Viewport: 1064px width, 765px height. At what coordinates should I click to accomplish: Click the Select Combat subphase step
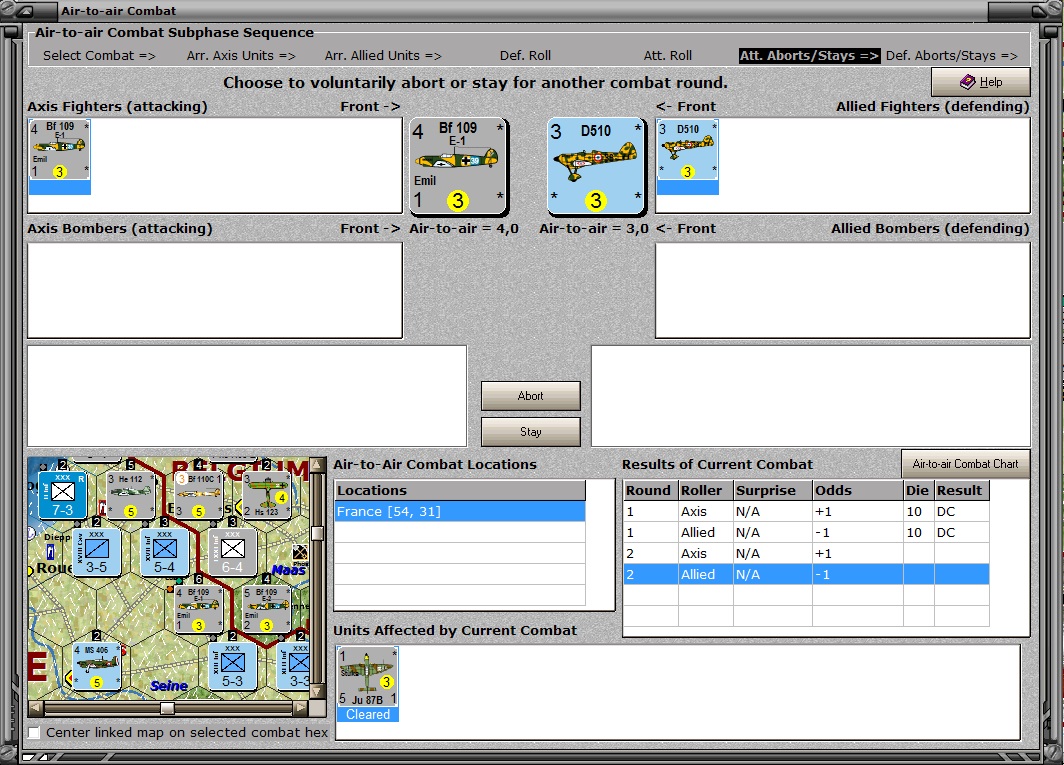click(x=99, y=56)
